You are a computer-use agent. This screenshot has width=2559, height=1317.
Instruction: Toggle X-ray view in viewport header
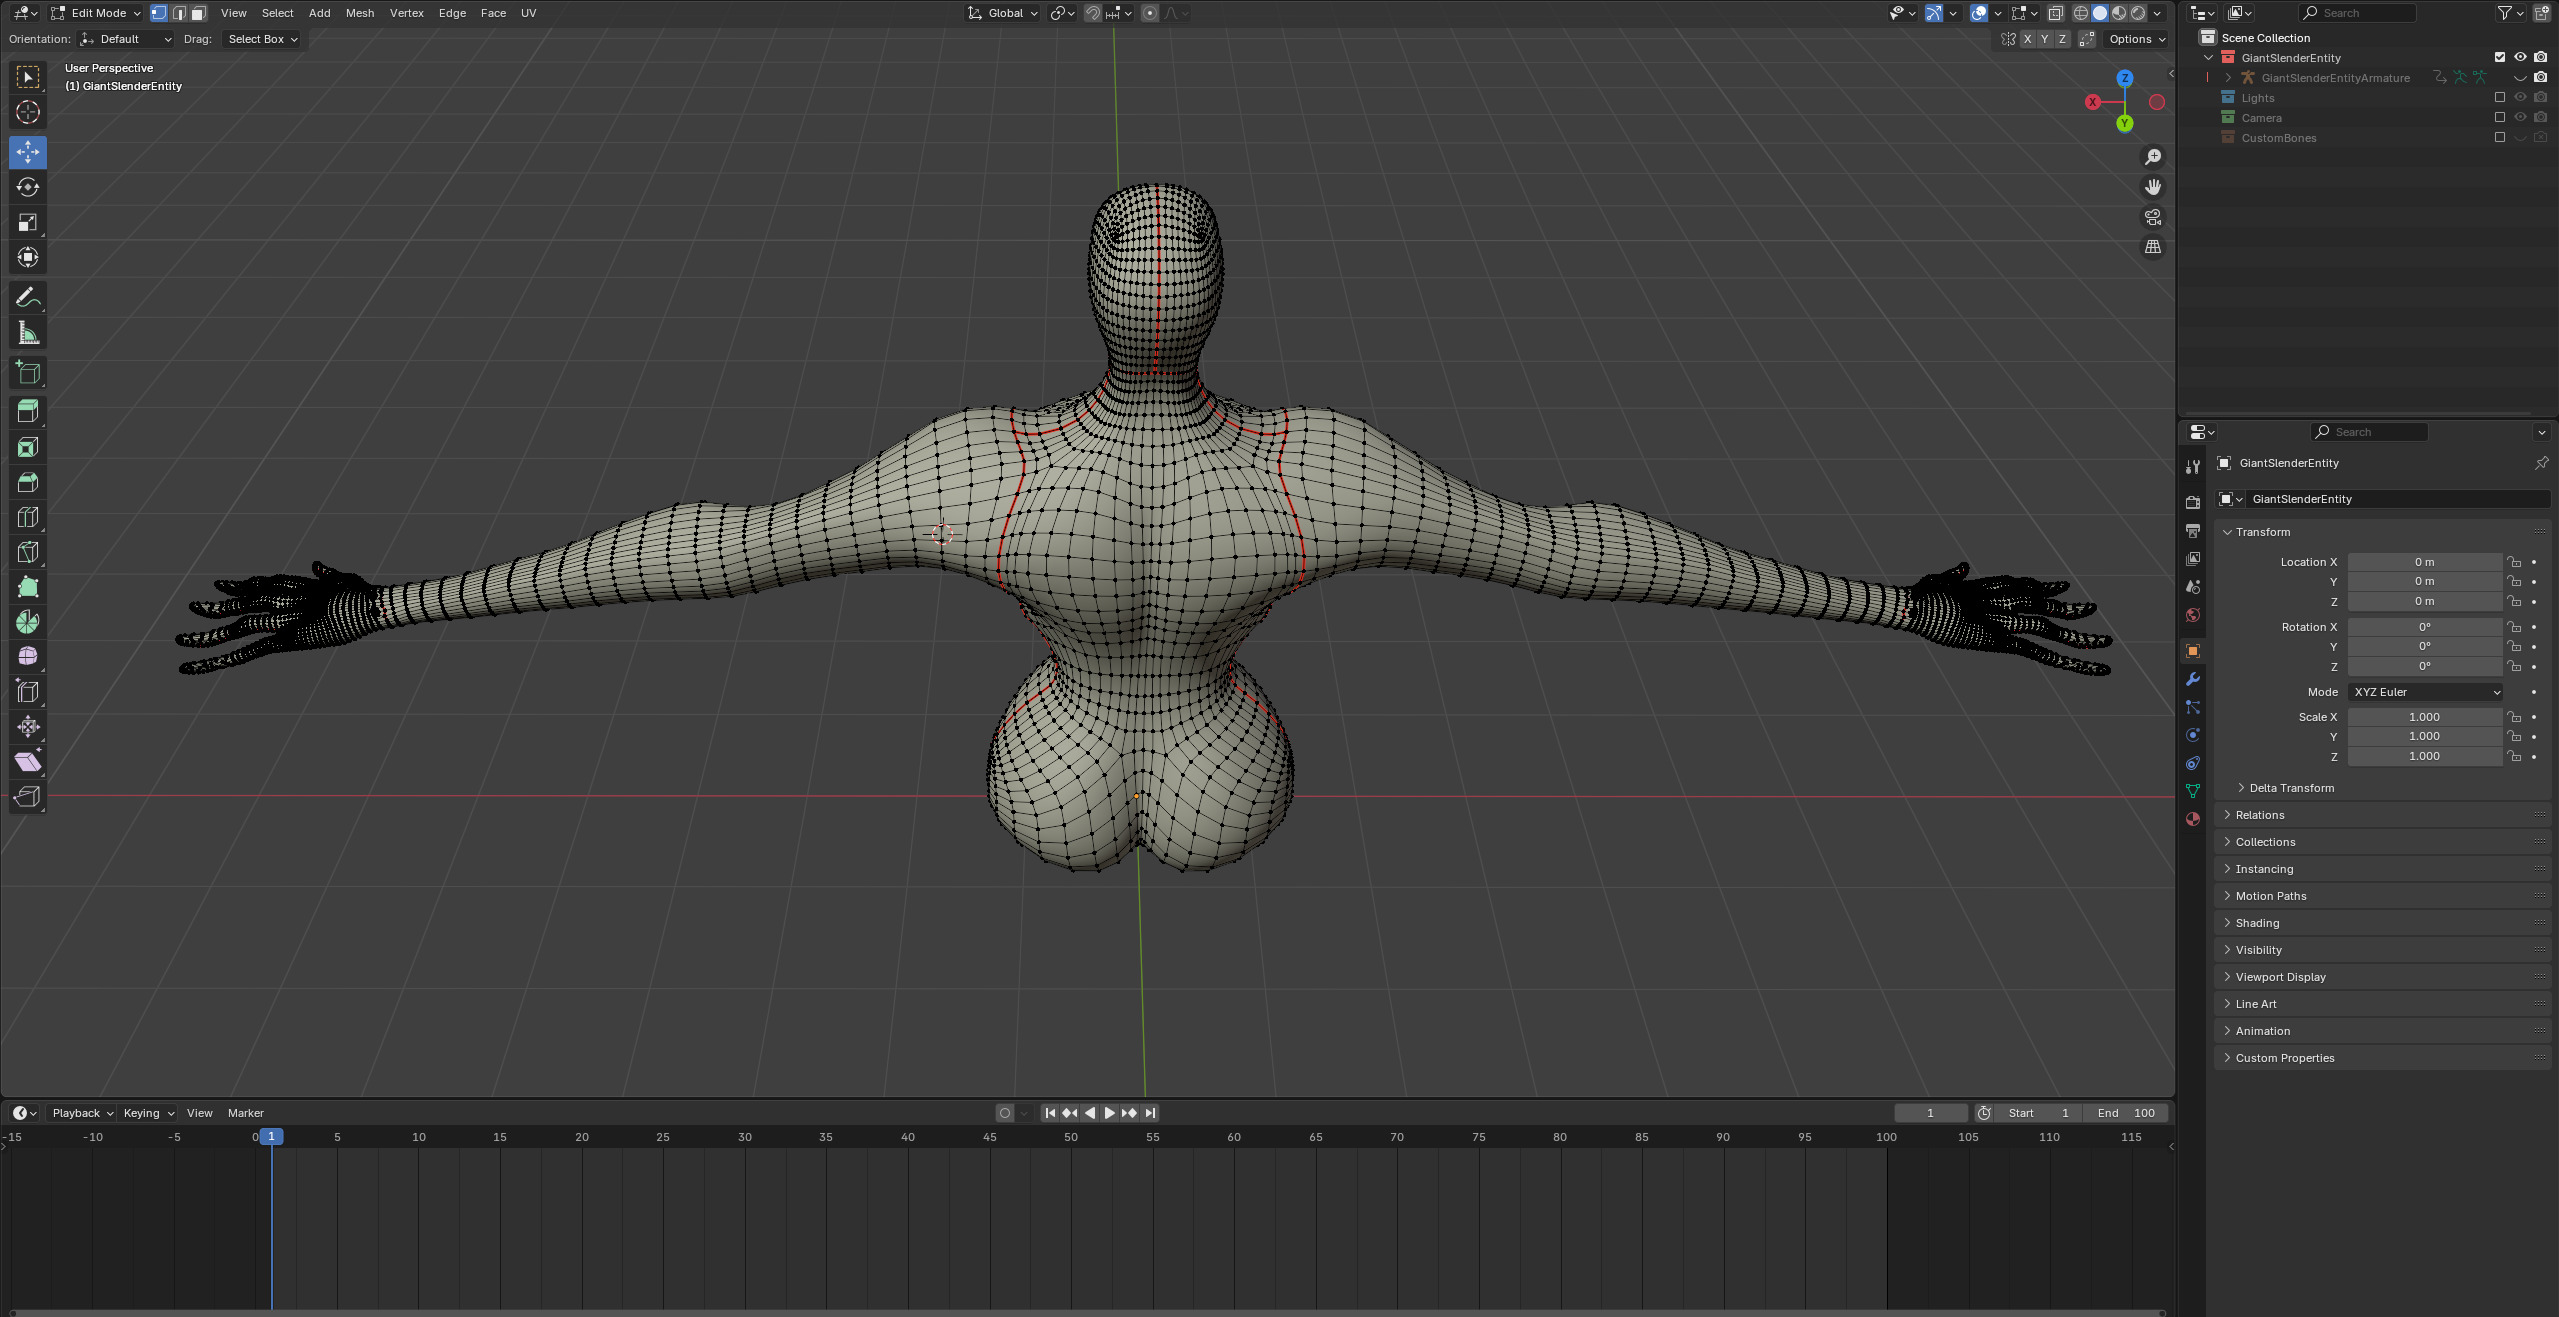click(2055, 13)
